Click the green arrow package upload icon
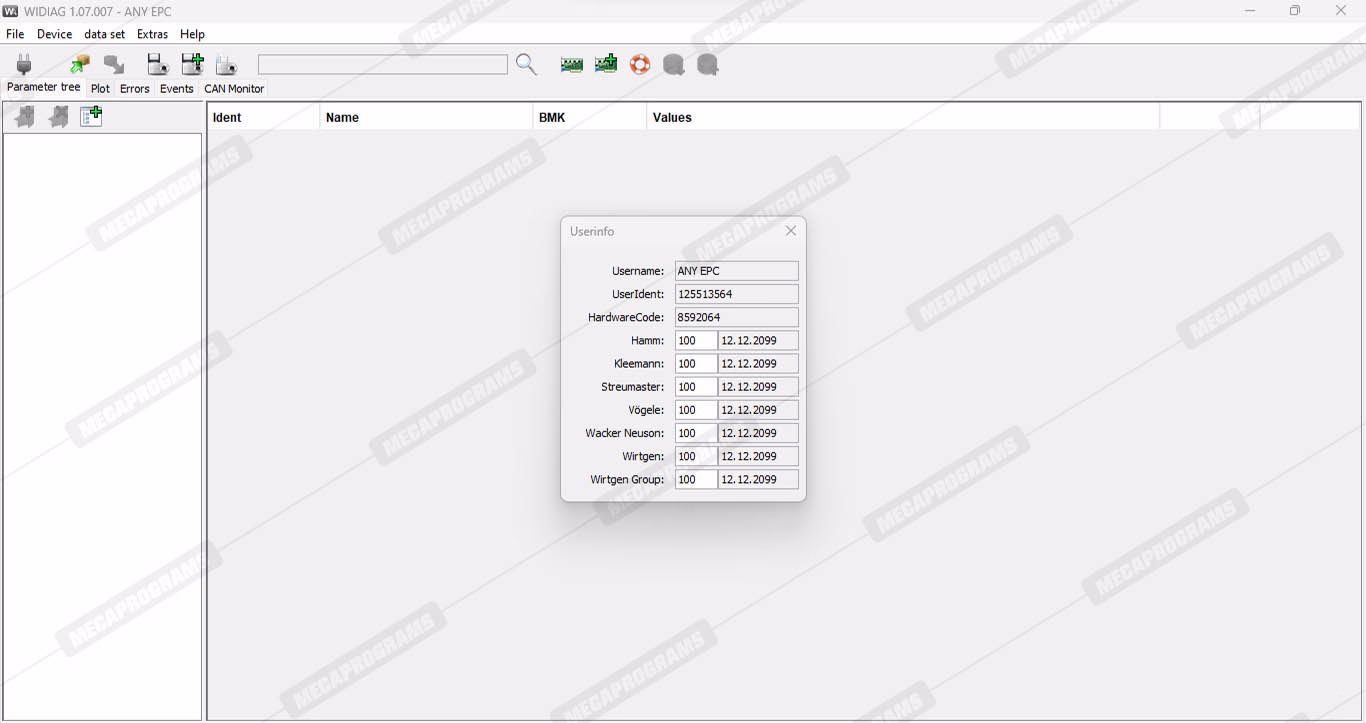Screen dimensions: 1366x723 80,65
